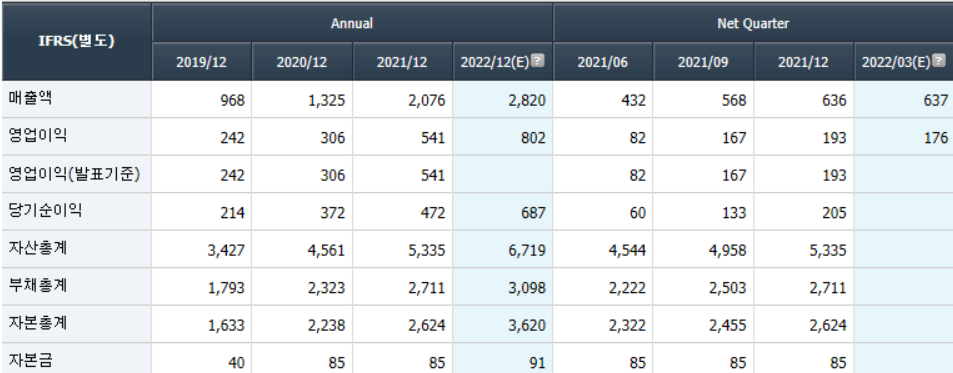The width and height of the screenshot is (953, 373).
Task: Click 영업이익 estimate 802
Action: coord(534,138)
